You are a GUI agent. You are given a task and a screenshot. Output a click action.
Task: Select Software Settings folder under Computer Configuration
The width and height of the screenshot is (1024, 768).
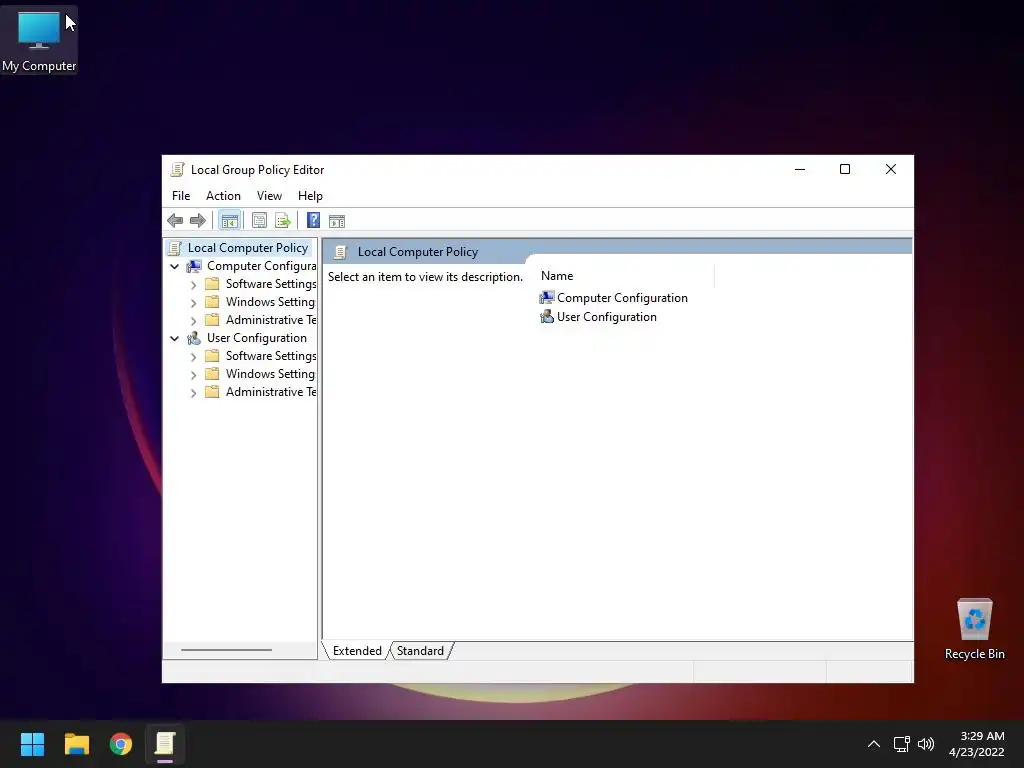271,284
